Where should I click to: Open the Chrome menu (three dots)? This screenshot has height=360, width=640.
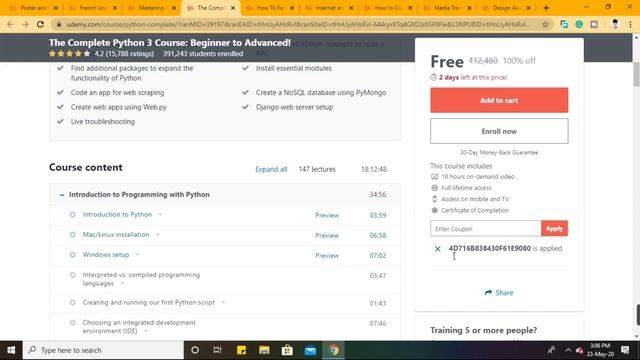630,24
